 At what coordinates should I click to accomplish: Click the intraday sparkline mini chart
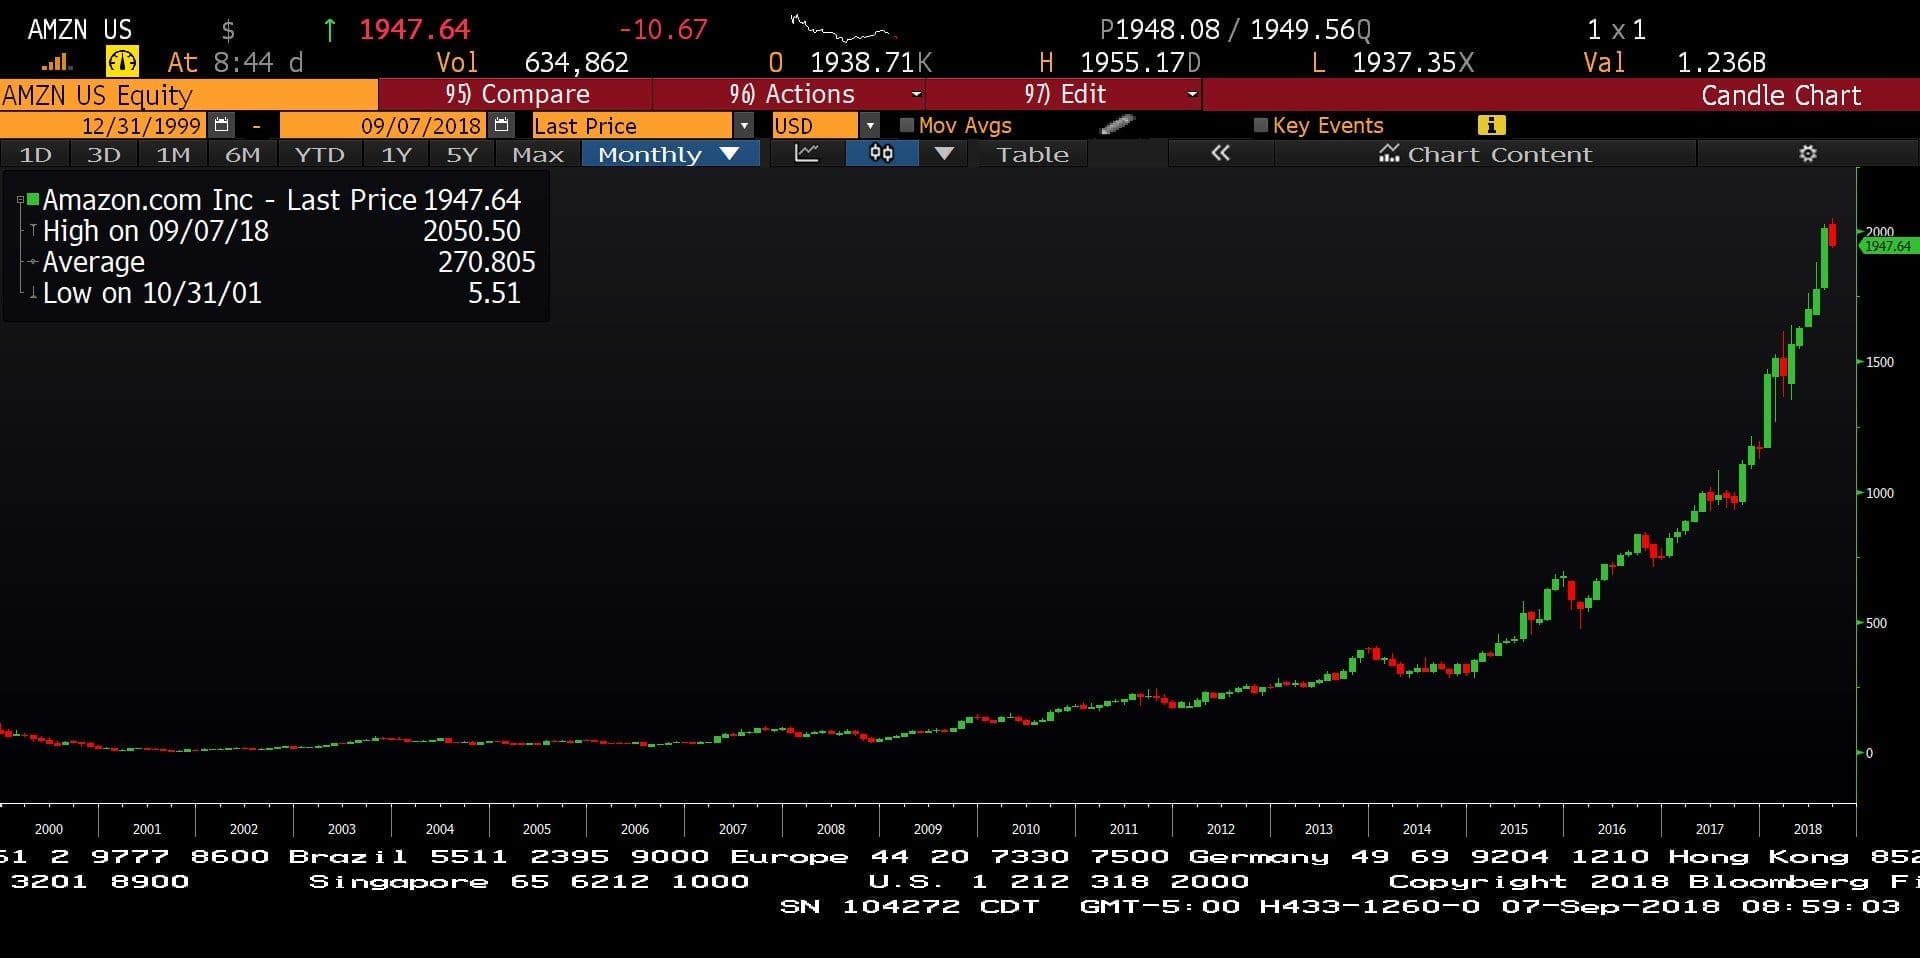pyautogui.click(x=843, y=28)
